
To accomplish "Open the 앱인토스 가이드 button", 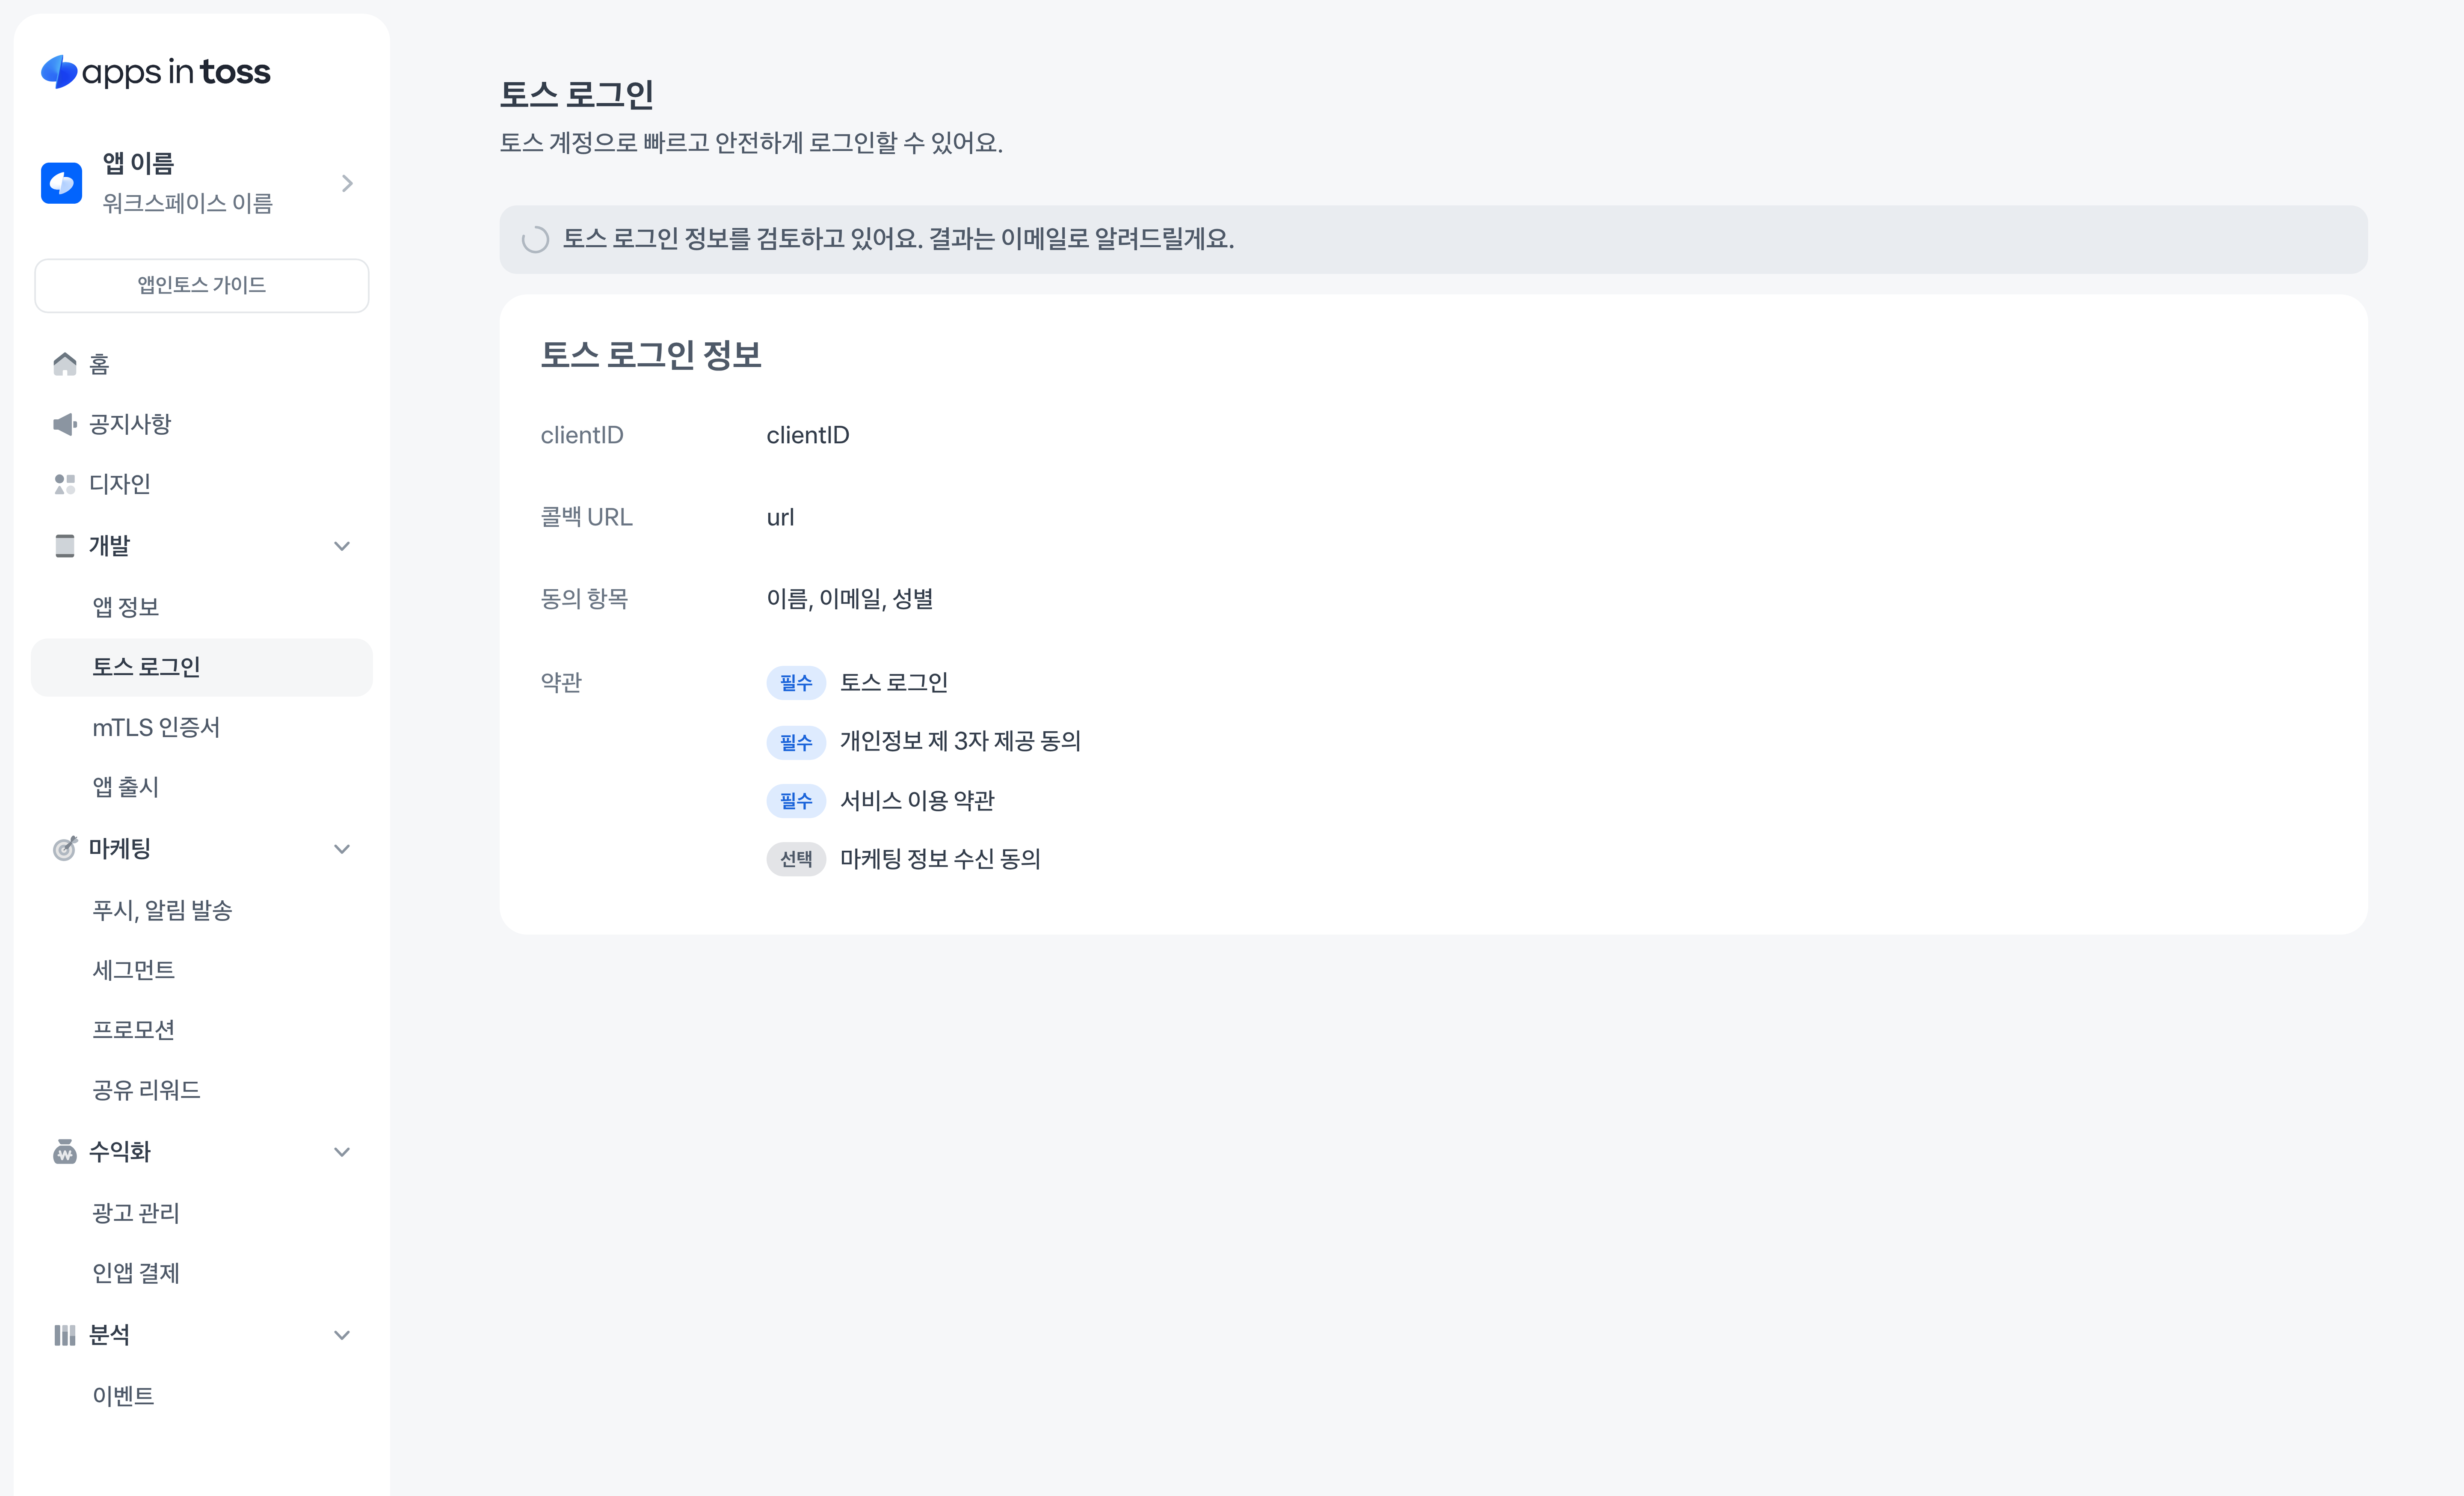I will (x=202, y=285).
